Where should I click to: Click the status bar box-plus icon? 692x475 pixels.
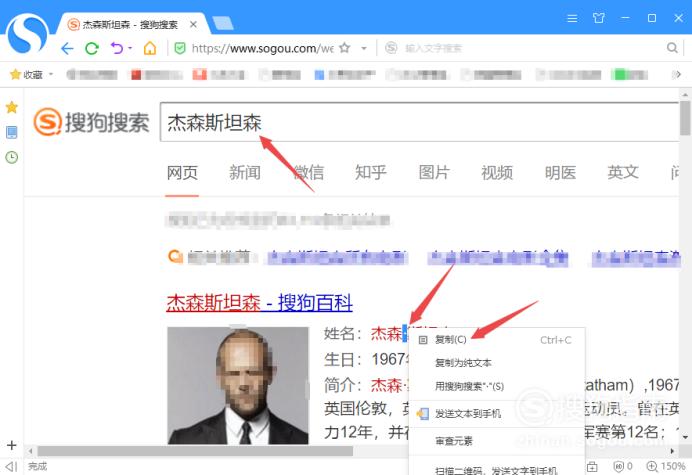click(x=593, y=466)
